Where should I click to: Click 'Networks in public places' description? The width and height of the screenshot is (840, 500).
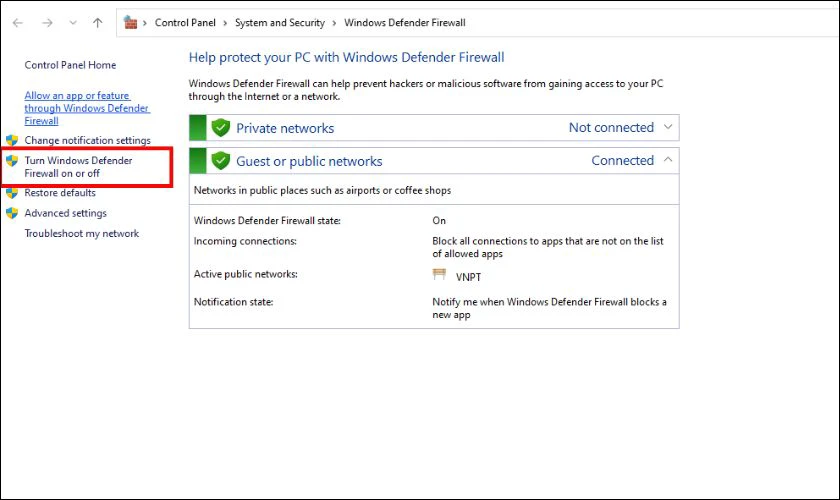[322, 191]
